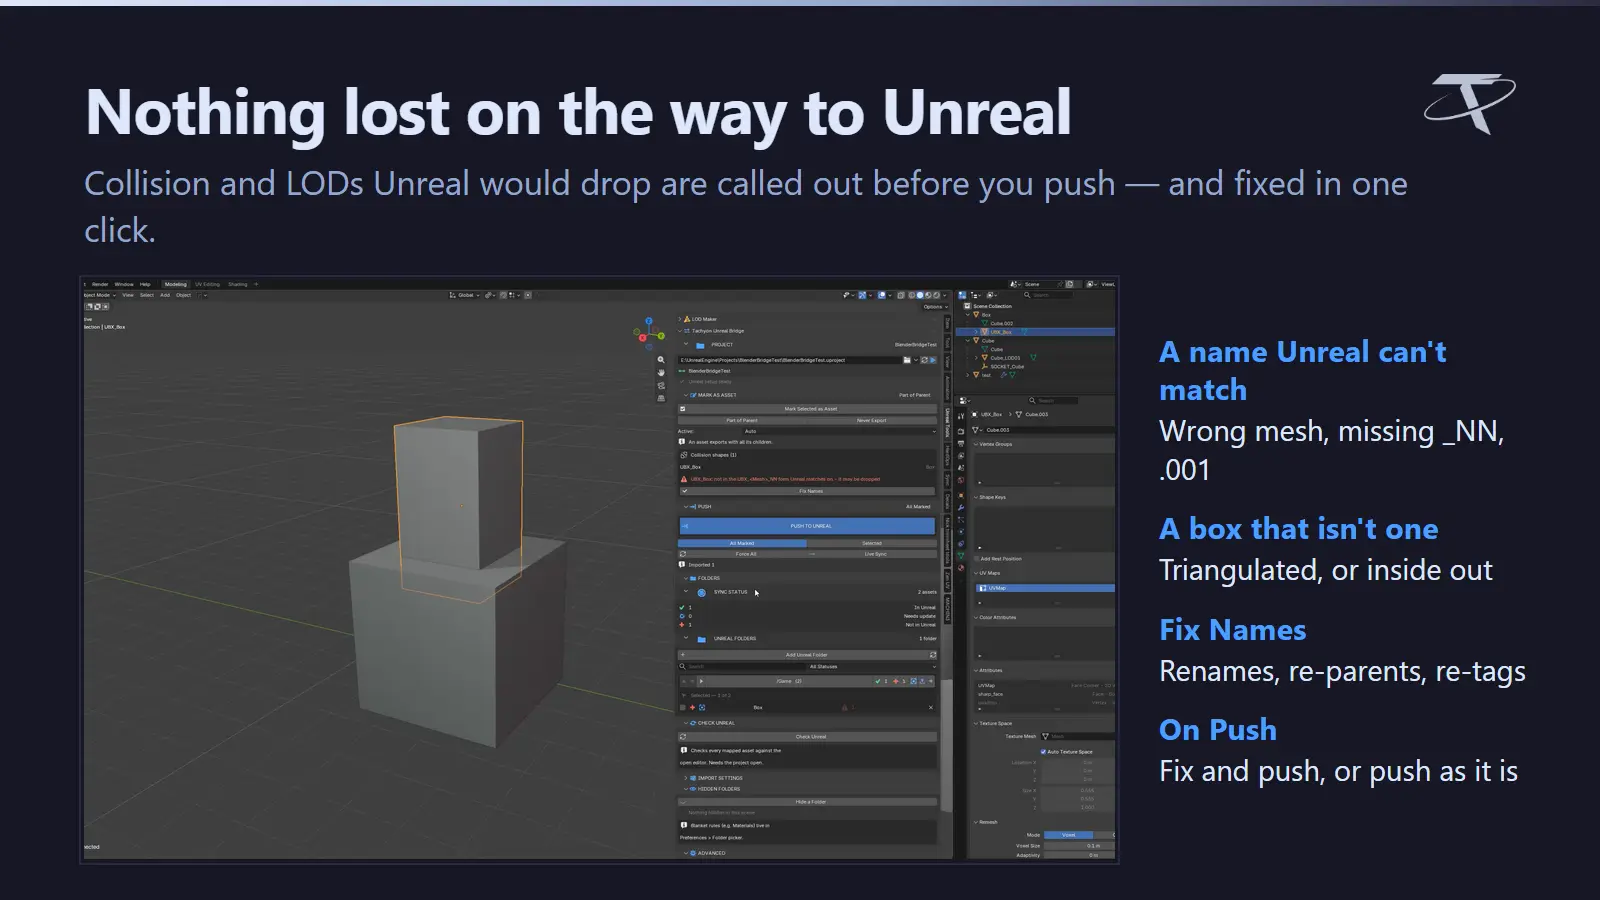Click the blue Z axis on navigation gizmo

(x=649, y=321)
